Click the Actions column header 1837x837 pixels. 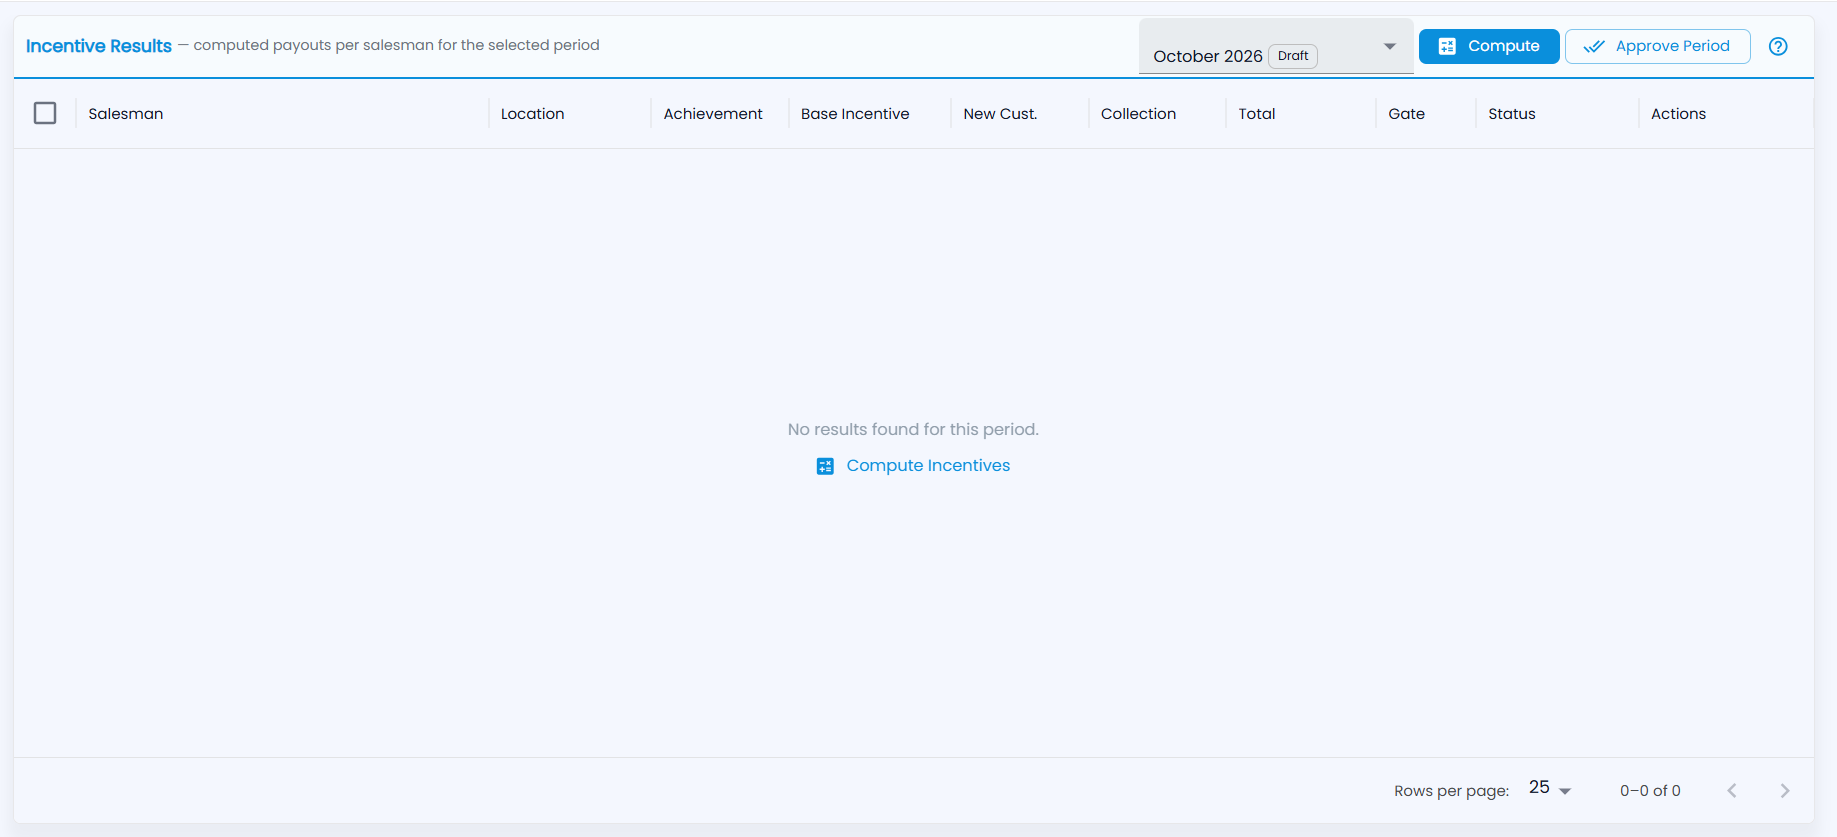(x=1678, y=114)
